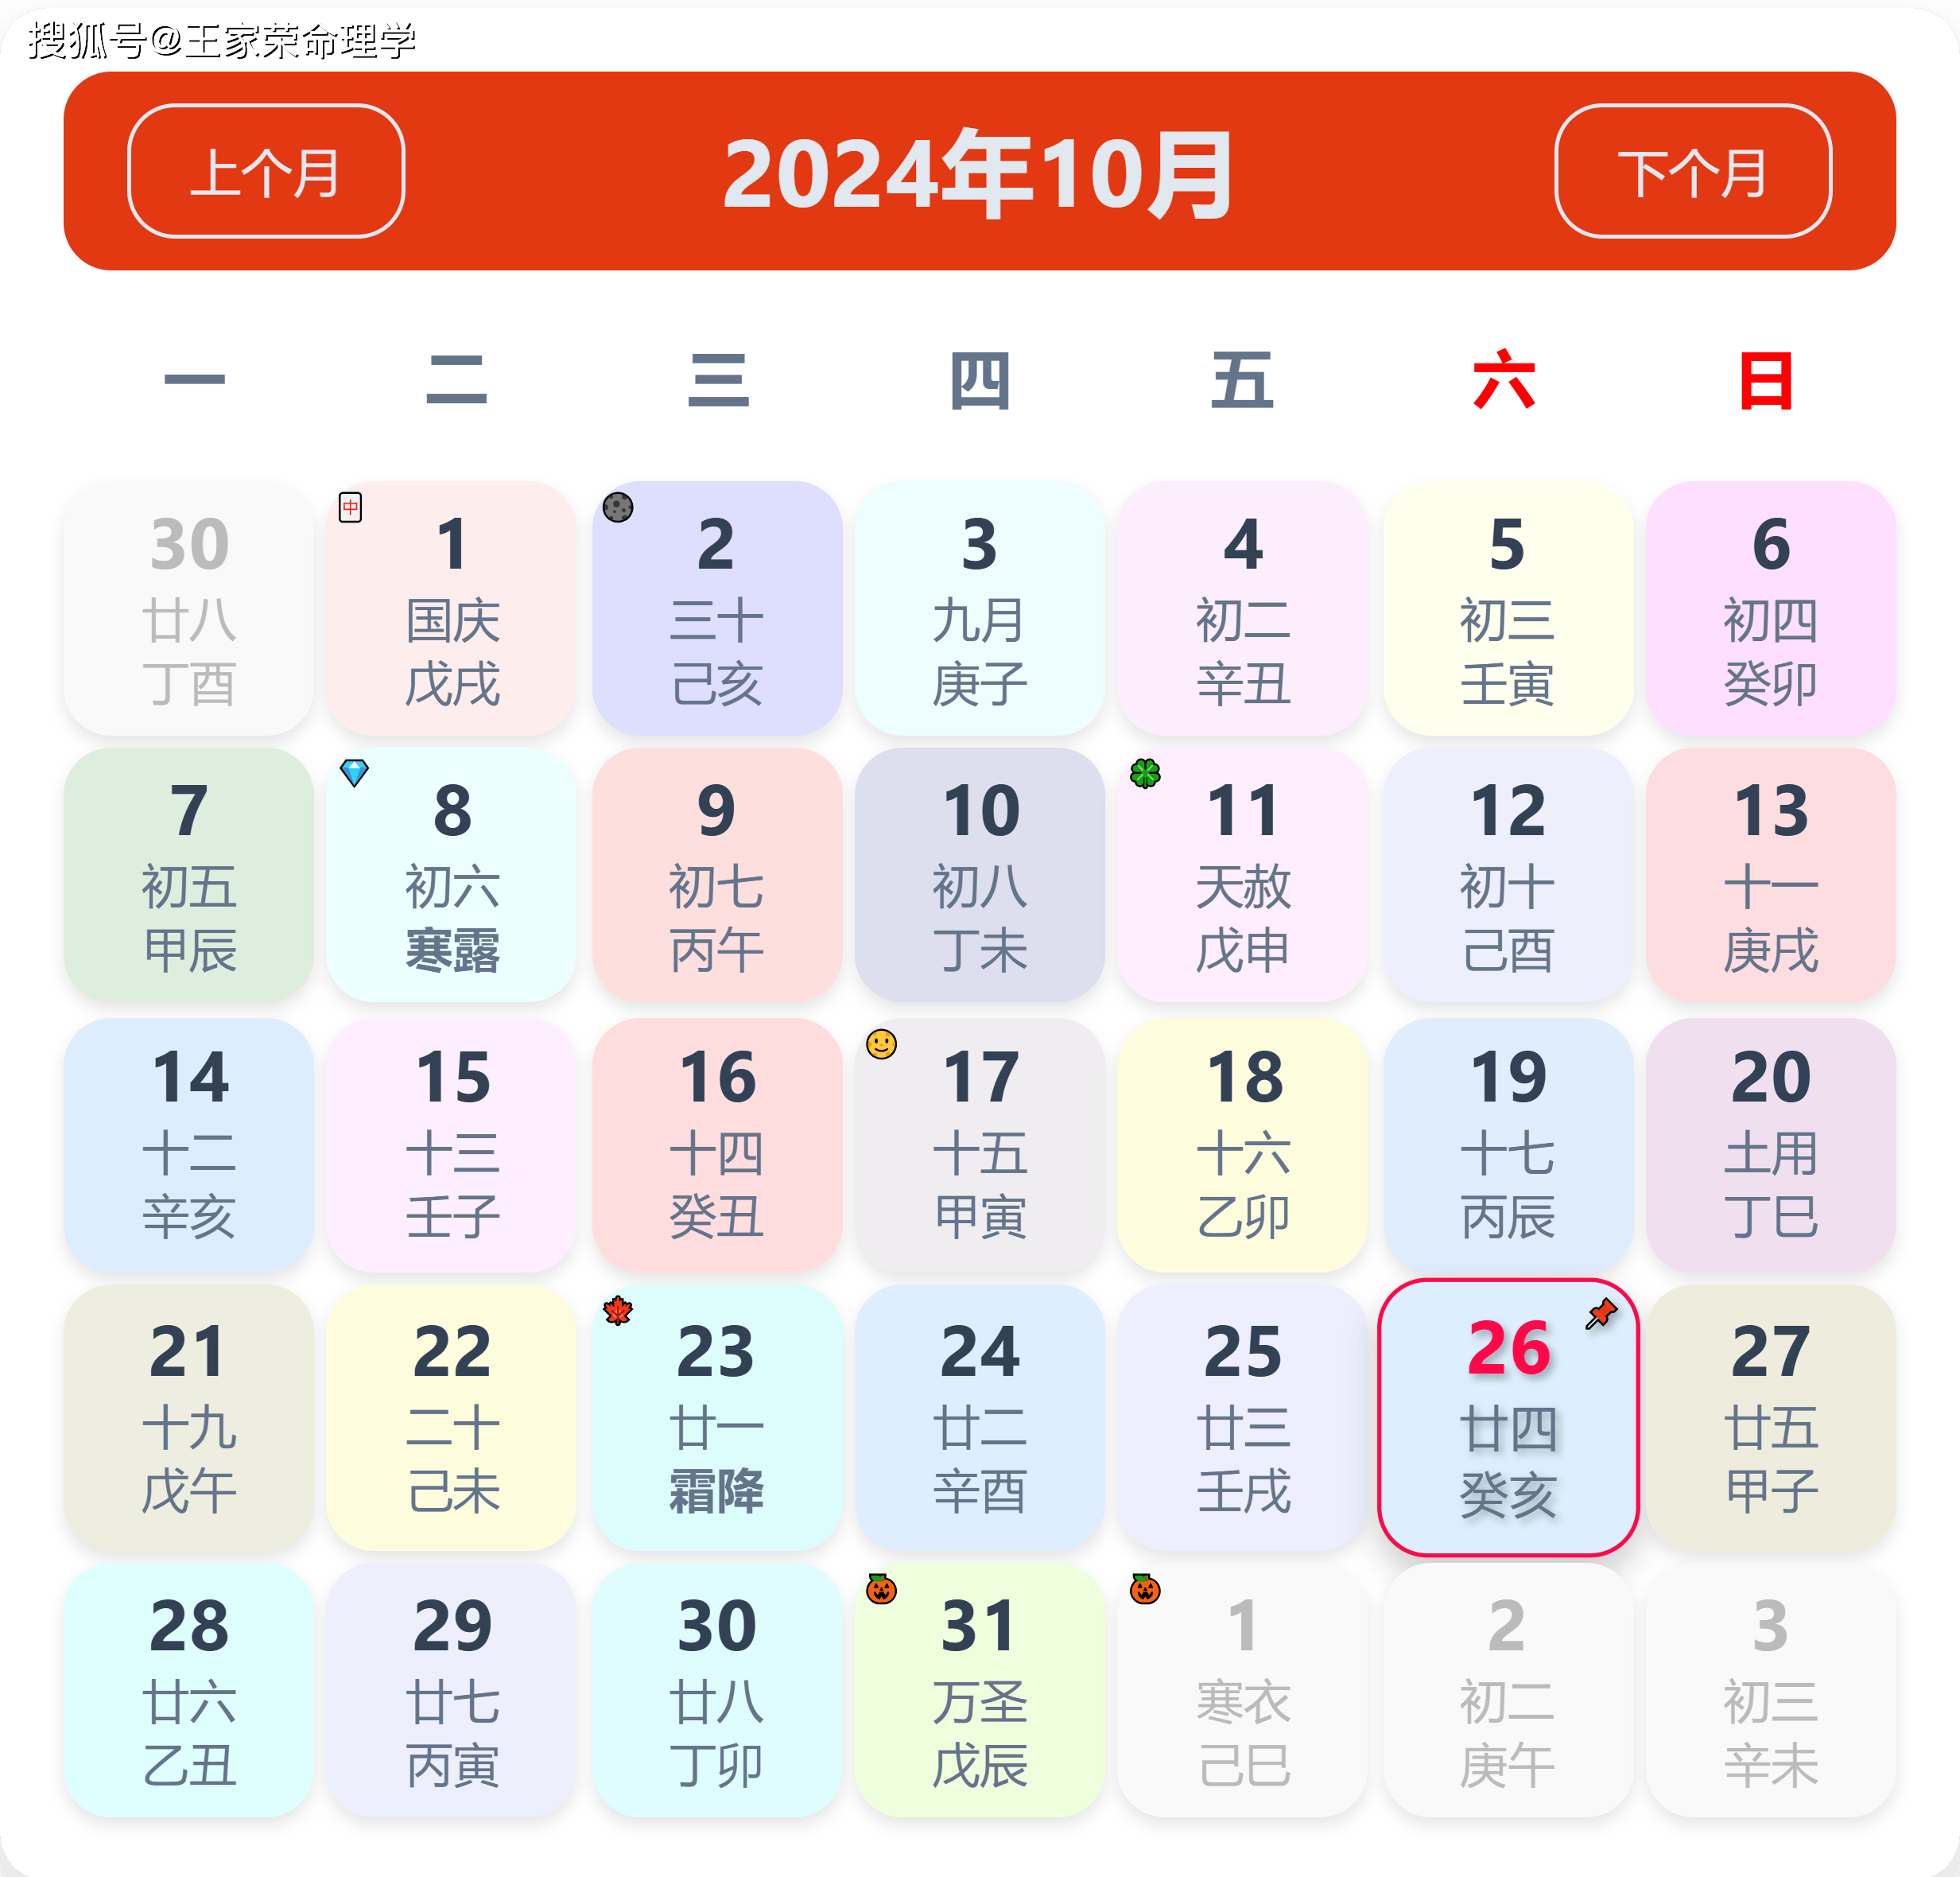Select the date 22 二十 己未

coord(451,1418)
